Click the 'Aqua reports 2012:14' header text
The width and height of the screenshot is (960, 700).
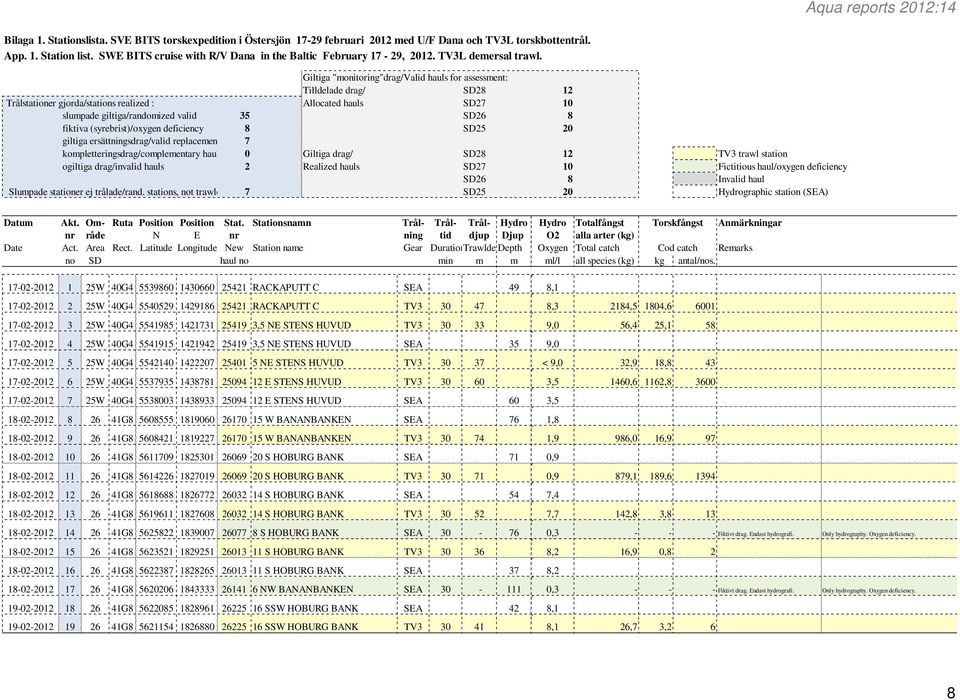click(x=881, y=8)
